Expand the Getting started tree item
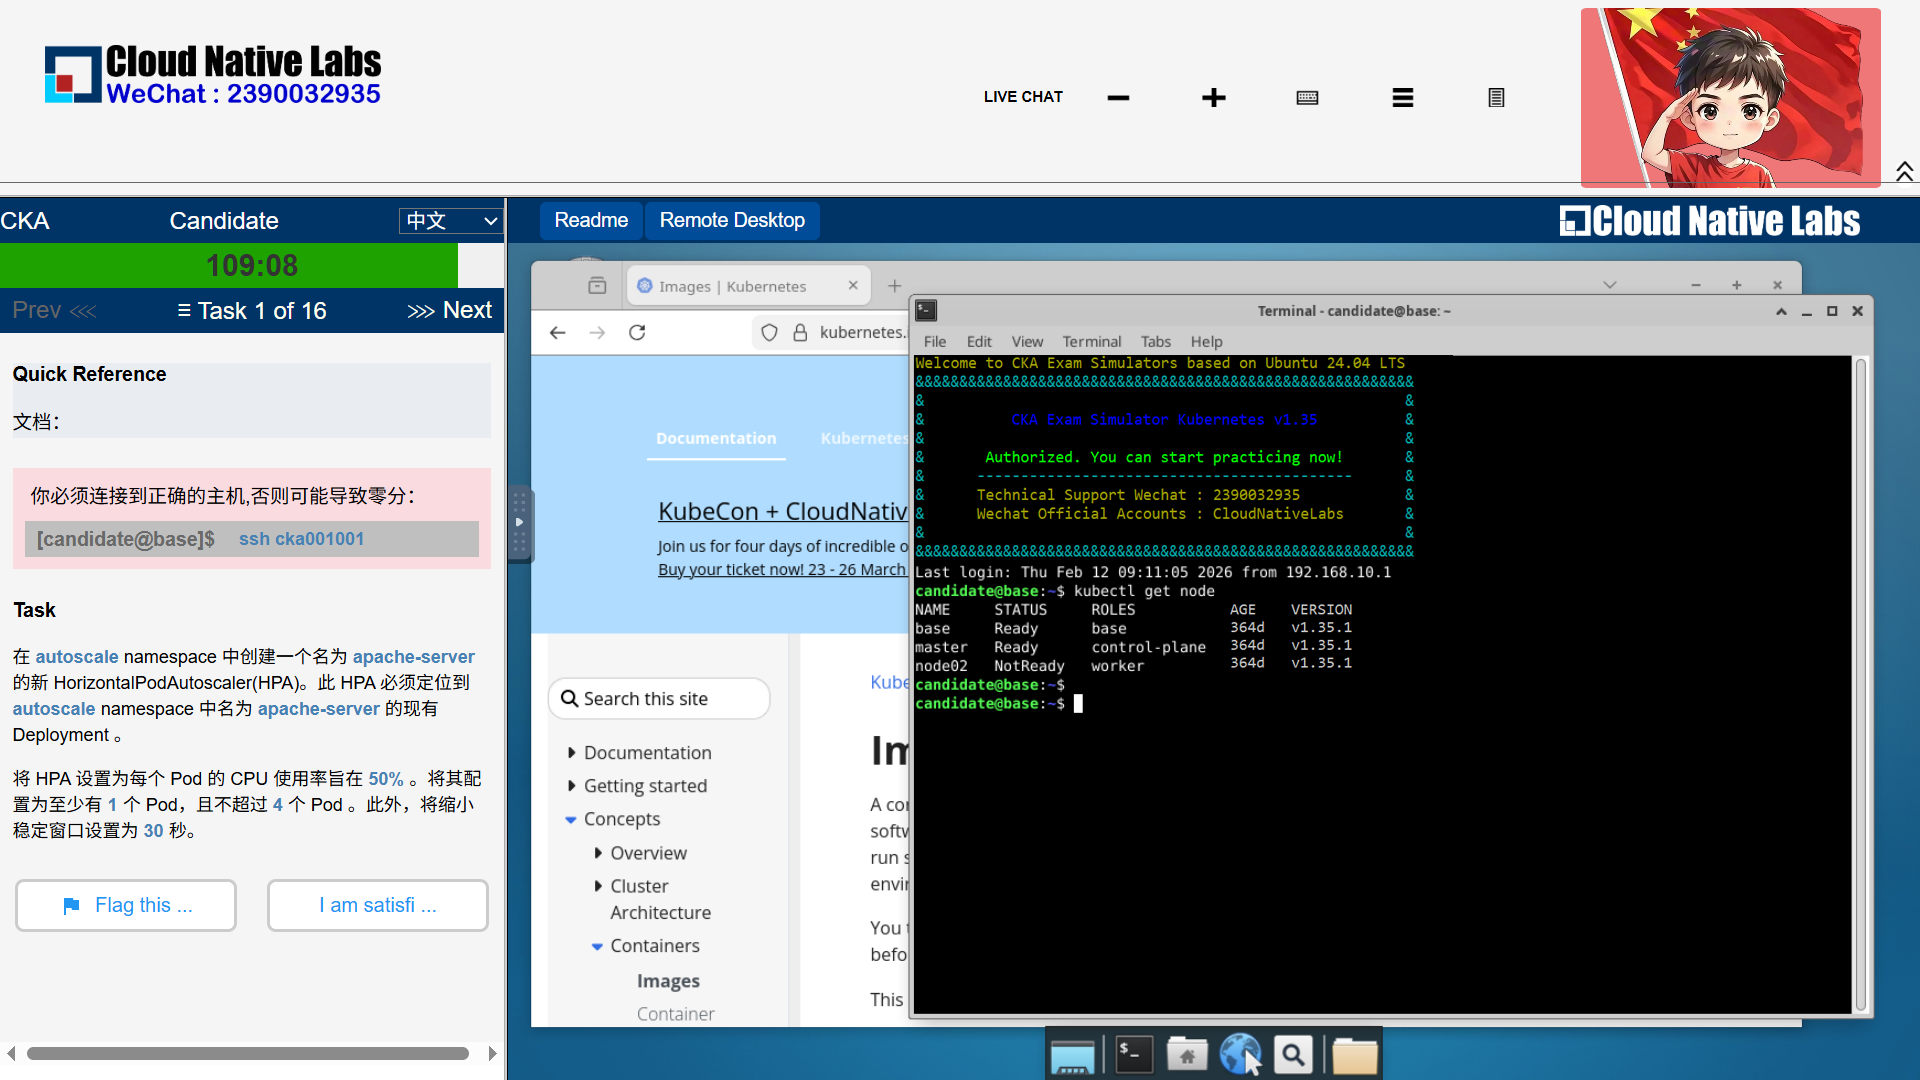1920x1080 pixels. click(571, 786)
